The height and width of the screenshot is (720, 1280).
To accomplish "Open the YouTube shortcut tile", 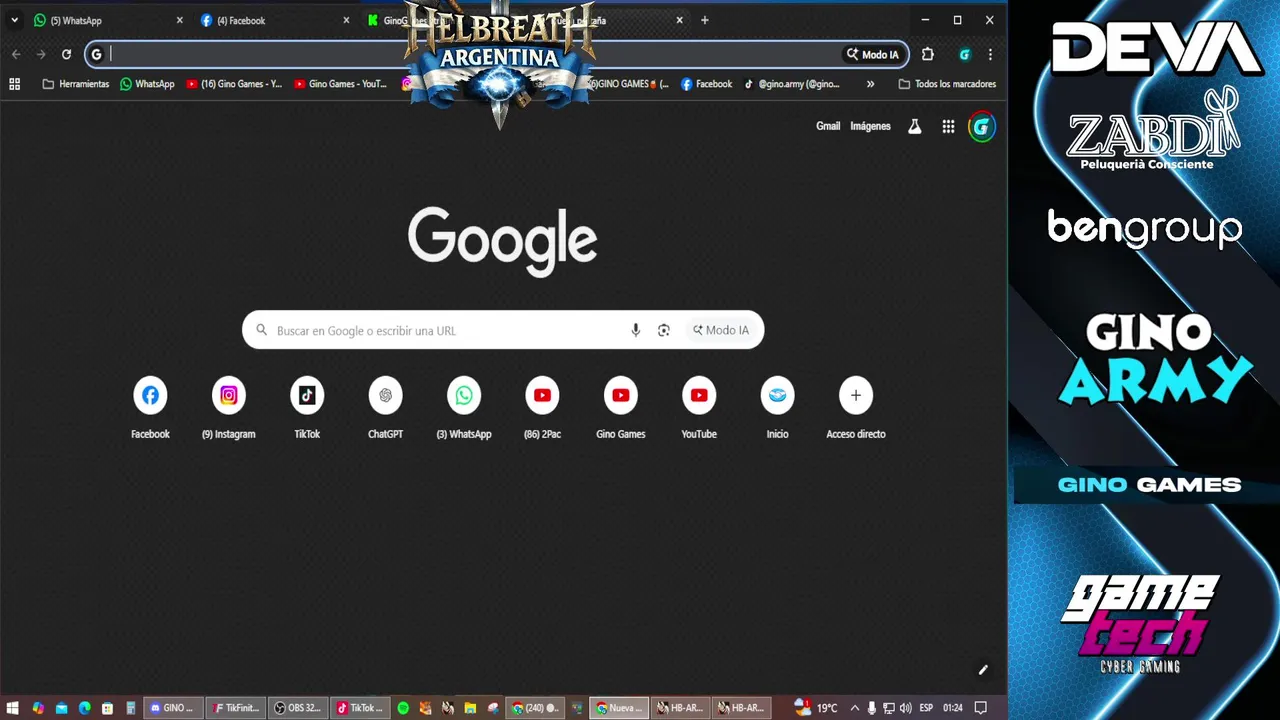I will click(x=699, y=409).
